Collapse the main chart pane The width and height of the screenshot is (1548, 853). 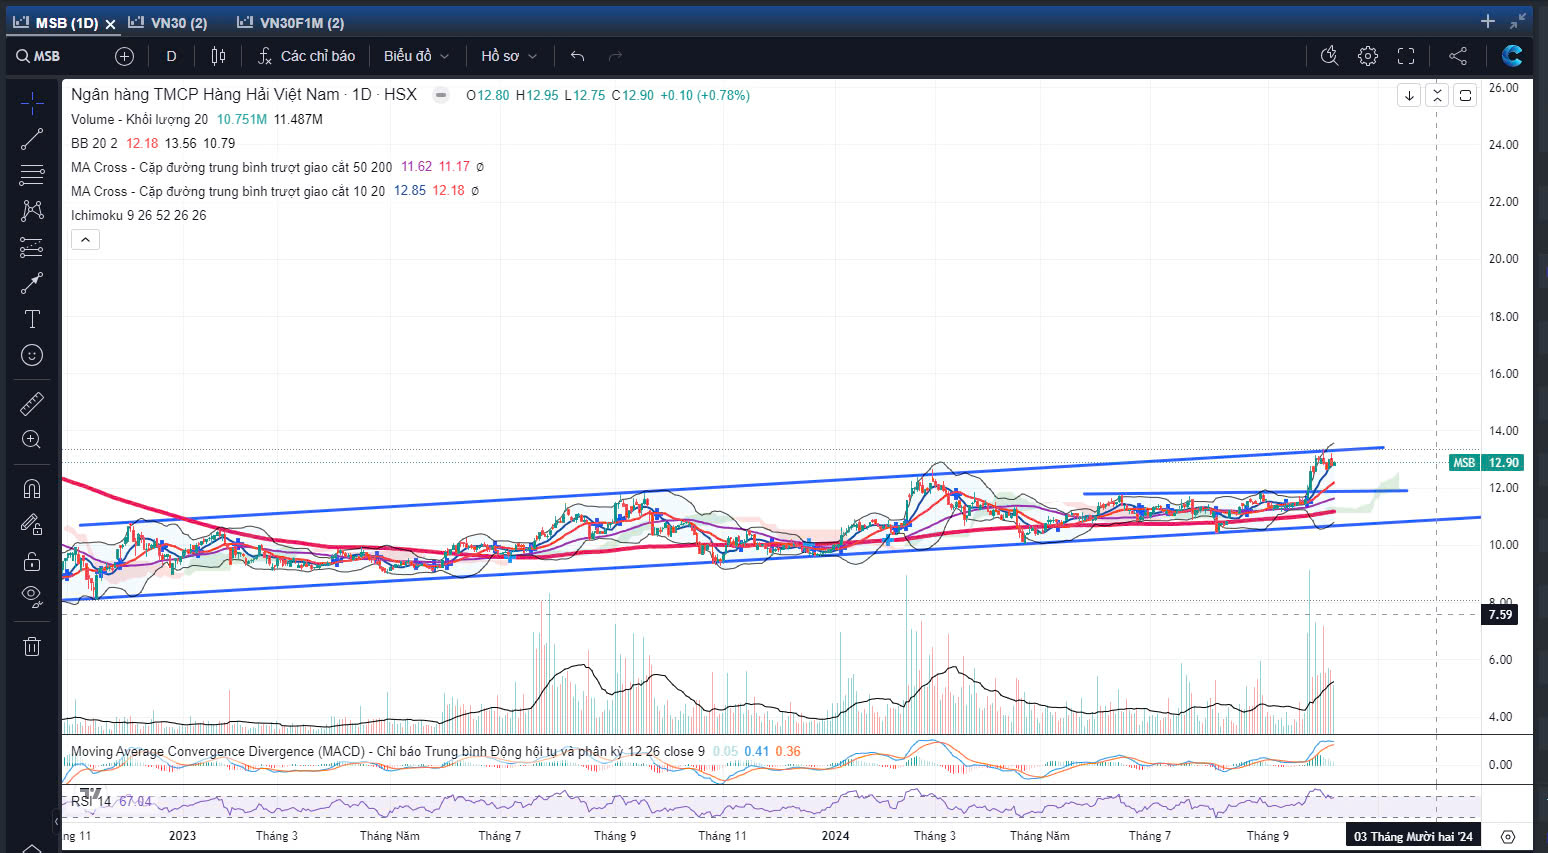point(1437,96)
